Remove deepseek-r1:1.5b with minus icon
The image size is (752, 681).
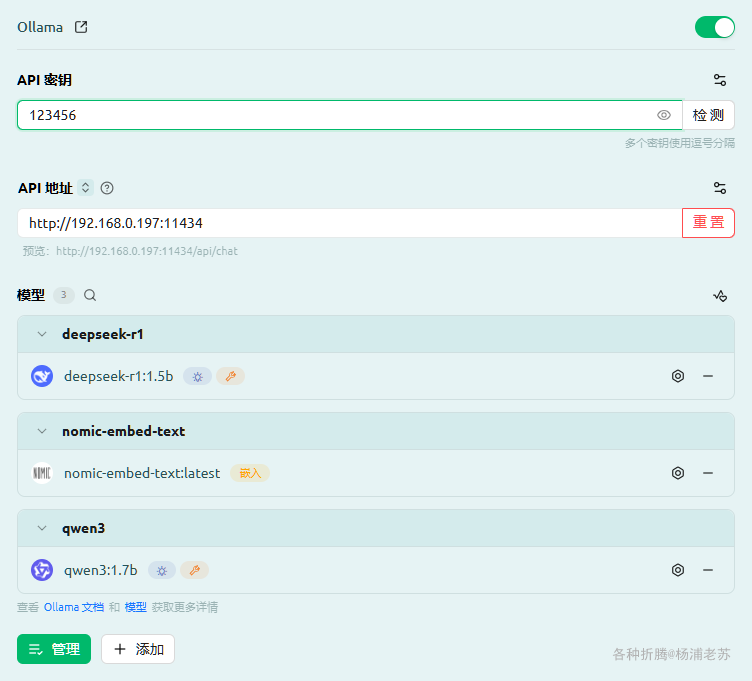(708, 376)
